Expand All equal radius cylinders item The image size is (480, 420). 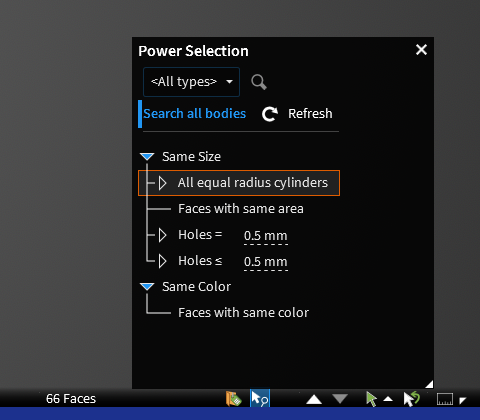pos(162,183)
